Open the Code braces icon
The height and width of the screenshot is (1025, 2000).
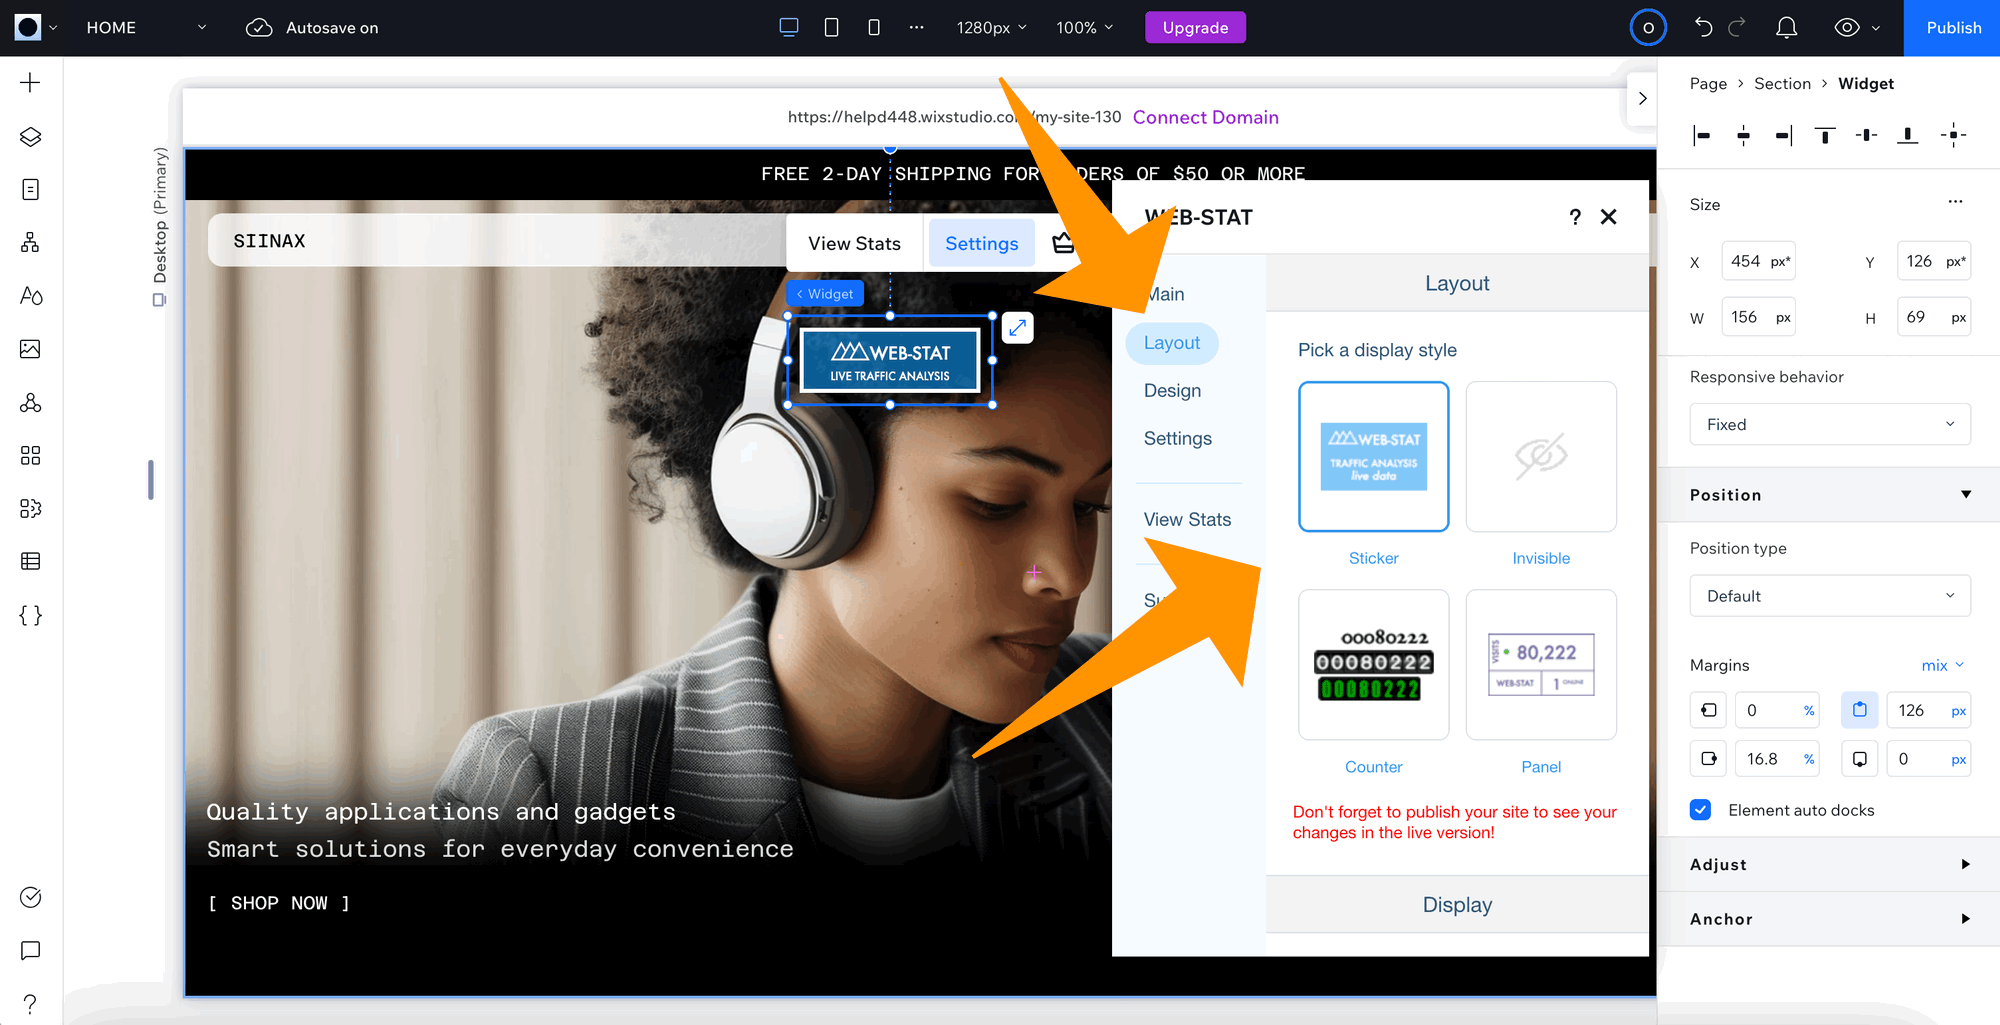[x=30, y=615]
